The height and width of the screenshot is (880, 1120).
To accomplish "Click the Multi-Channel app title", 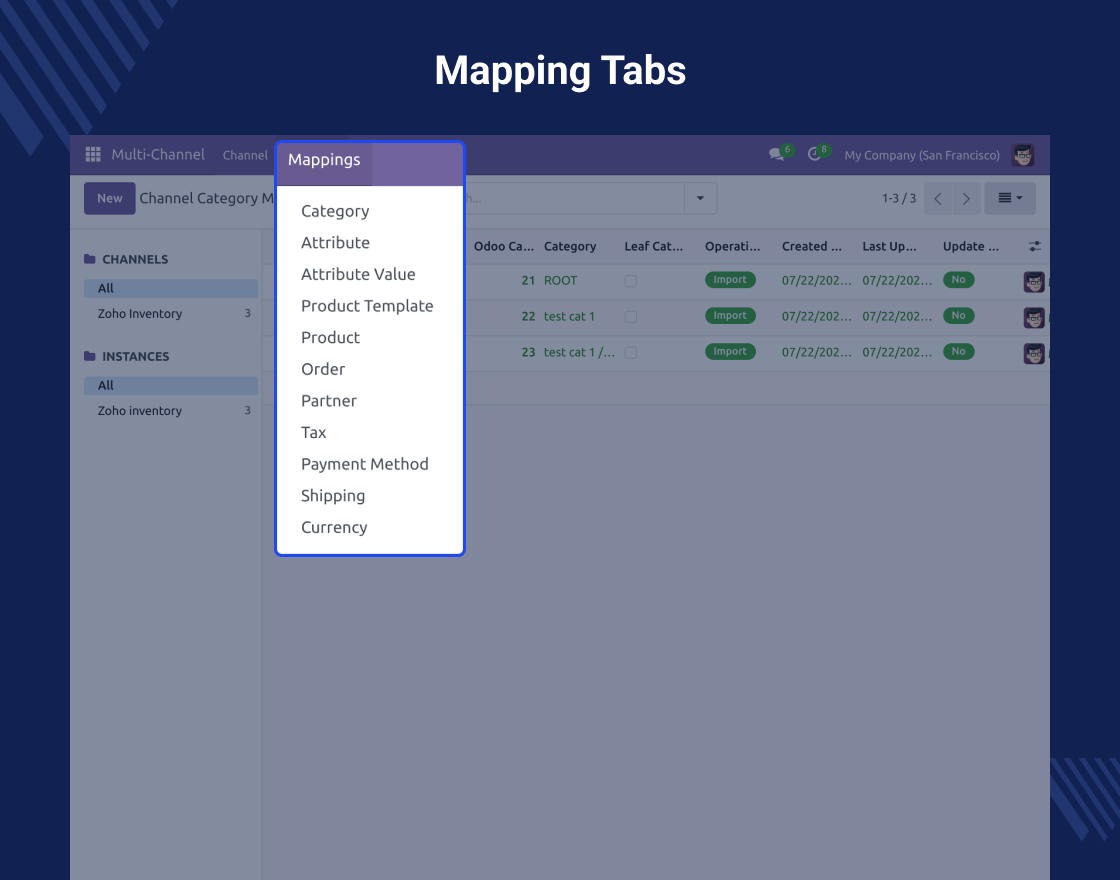I will 158,154.
